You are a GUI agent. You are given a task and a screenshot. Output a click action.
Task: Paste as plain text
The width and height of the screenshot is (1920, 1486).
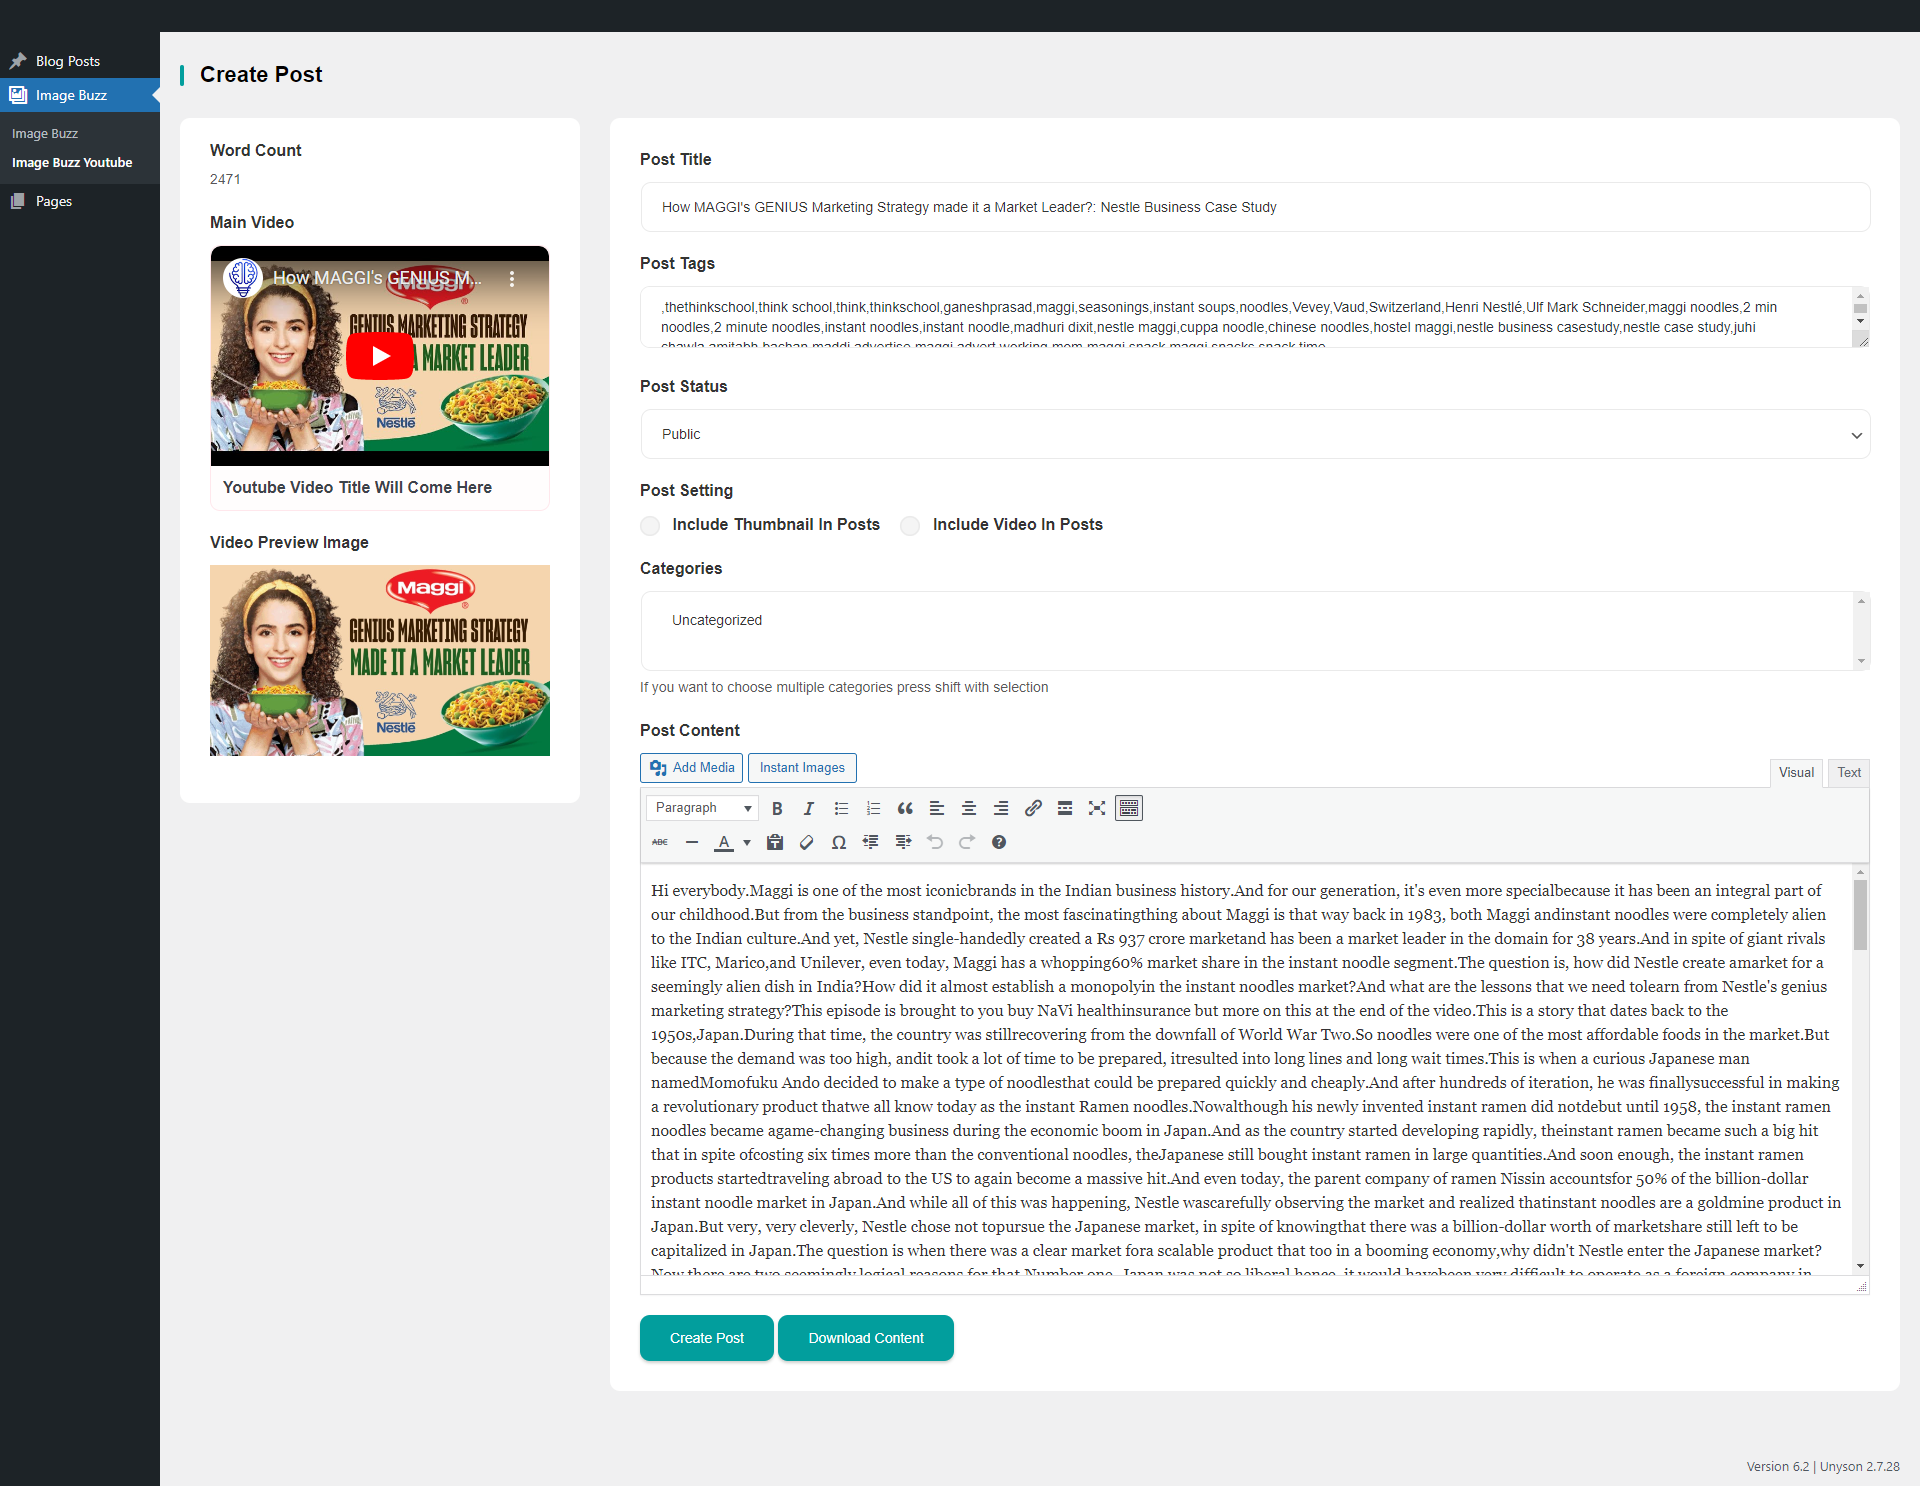[x=775, y=842]
